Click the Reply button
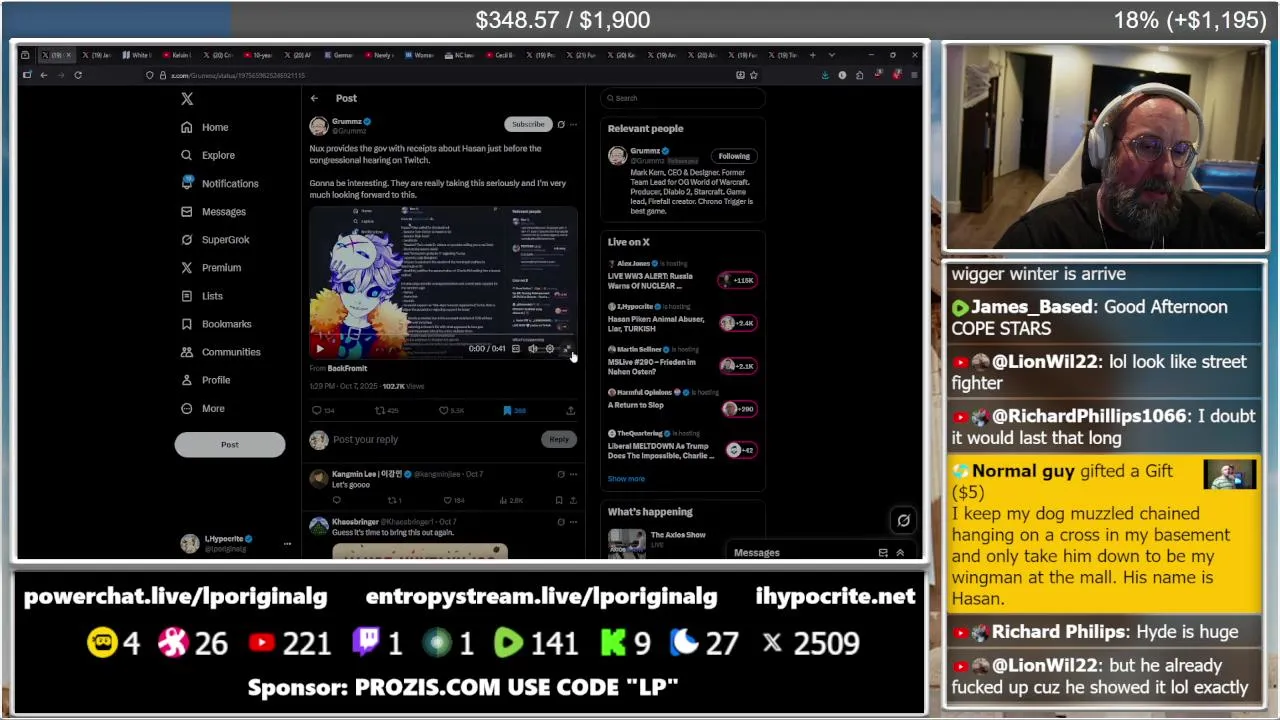1280x720 pixels. [x=559, y=439]
